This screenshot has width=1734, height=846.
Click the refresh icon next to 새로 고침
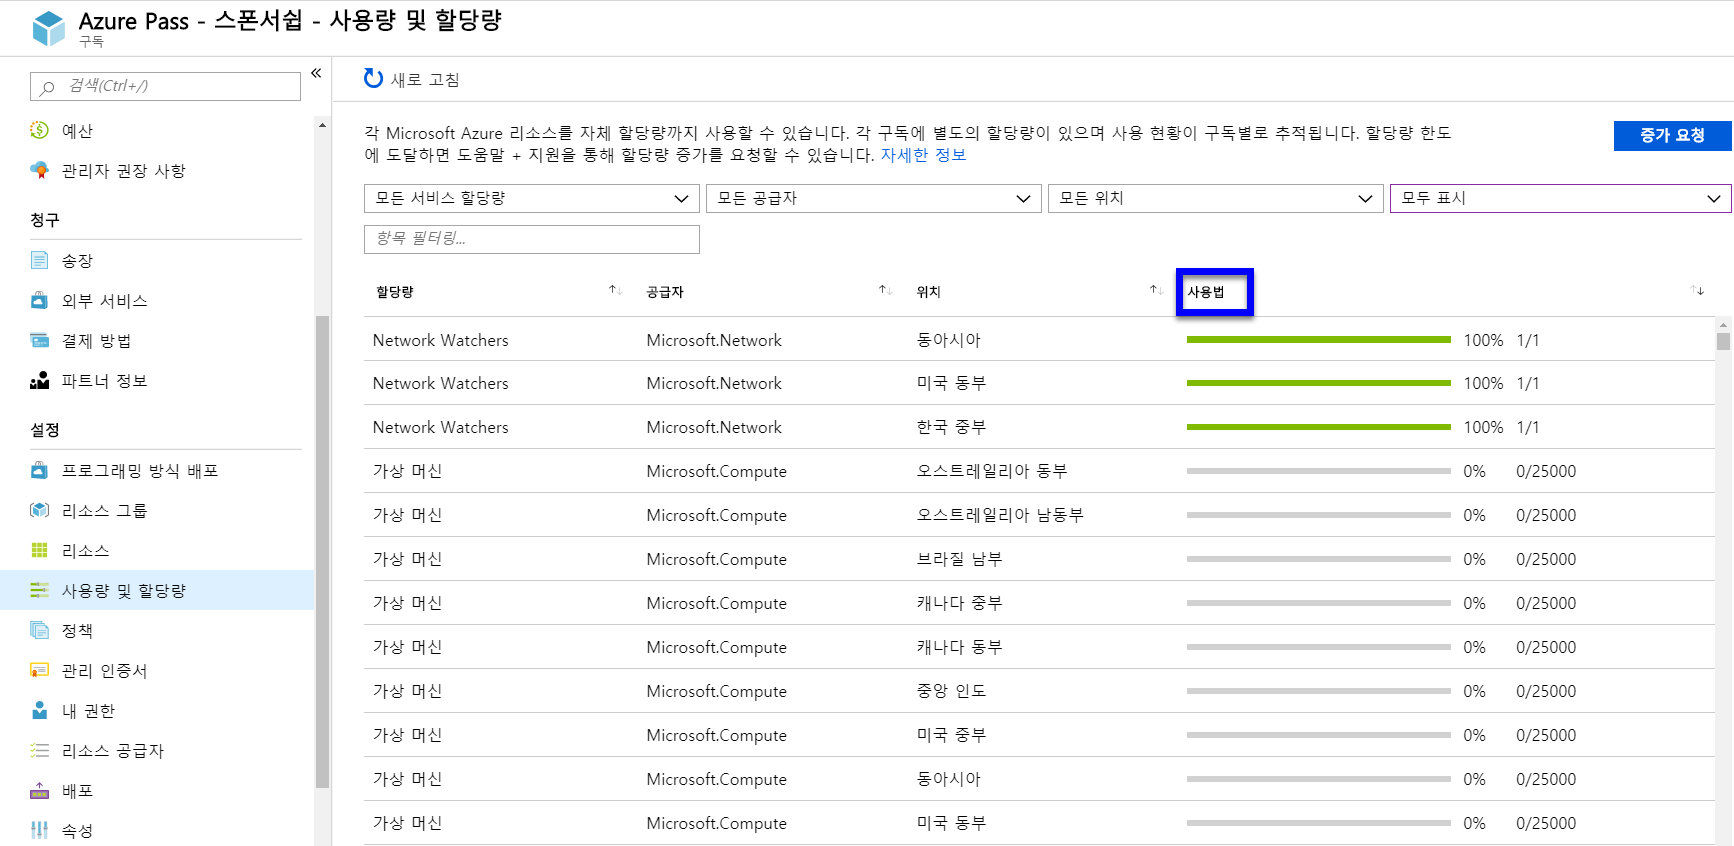tap(373, 78)
